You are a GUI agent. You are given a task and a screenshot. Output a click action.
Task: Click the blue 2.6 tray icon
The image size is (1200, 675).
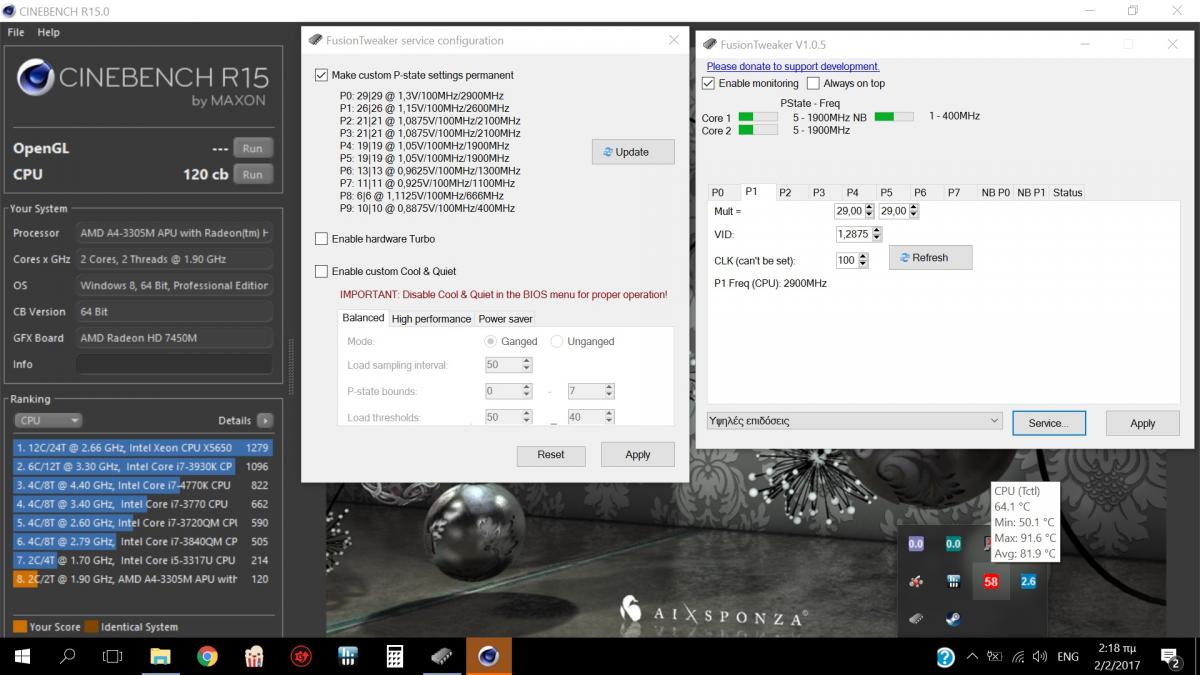click(x=1028, y=581)
